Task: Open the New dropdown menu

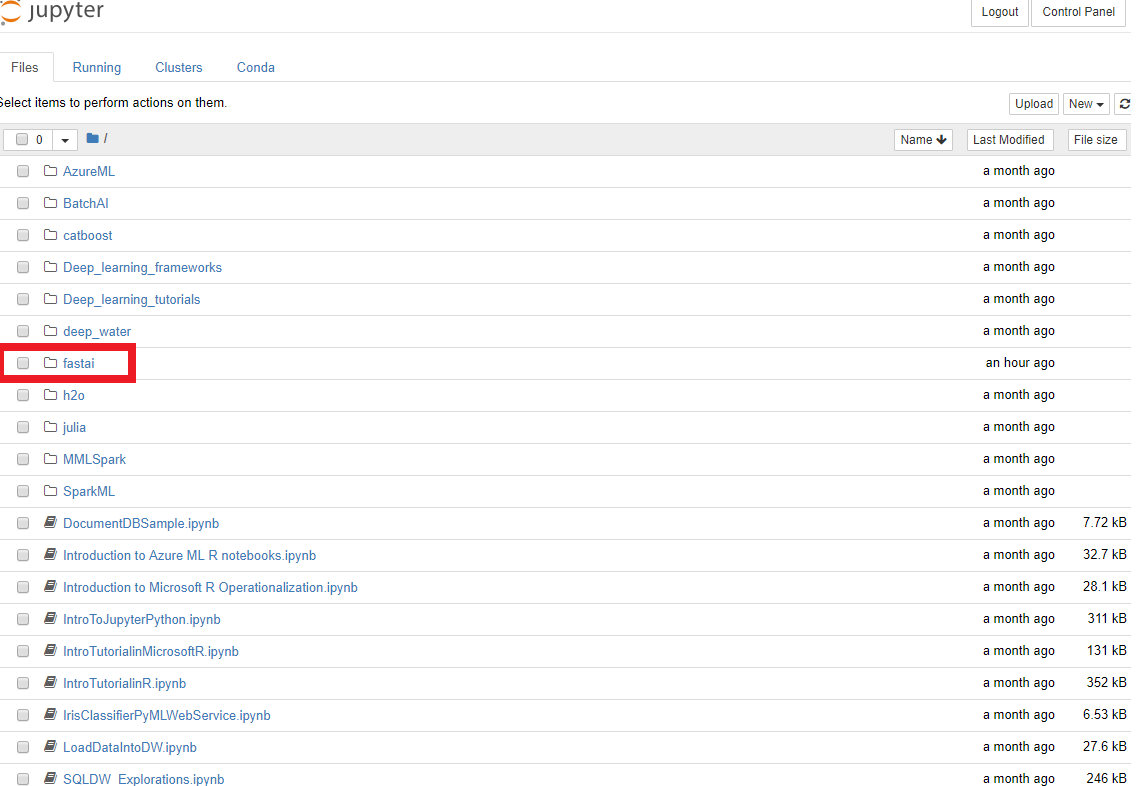Action: [1086, 104]
